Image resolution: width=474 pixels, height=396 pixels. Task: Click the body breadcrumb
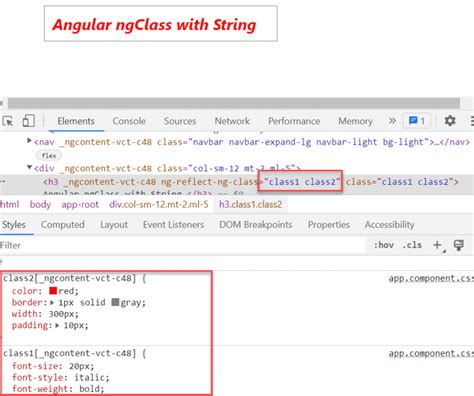coord(40,204)
